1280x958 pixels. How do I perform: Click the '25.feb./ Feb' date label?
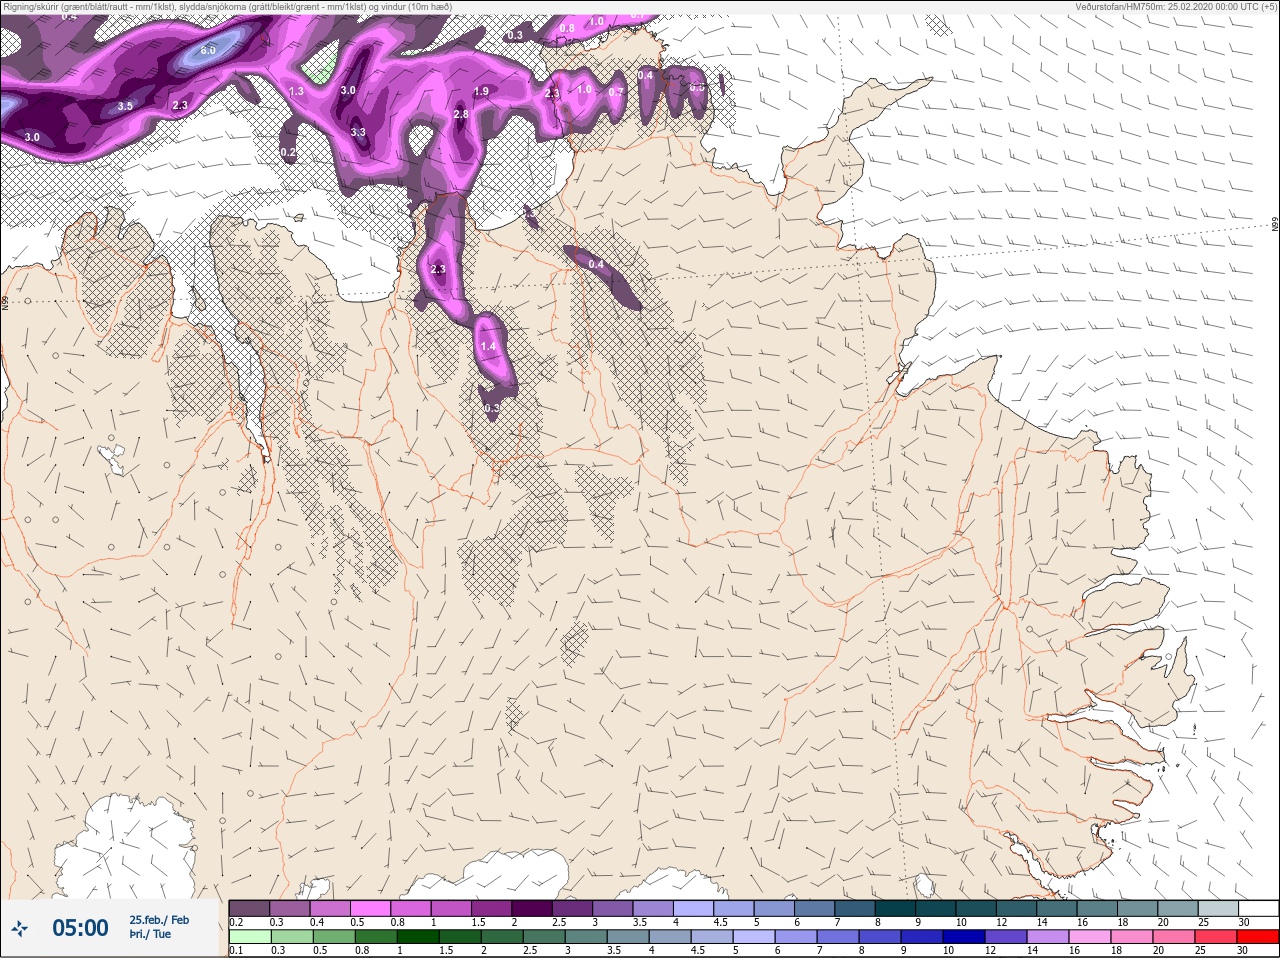[x=158, y=920]
